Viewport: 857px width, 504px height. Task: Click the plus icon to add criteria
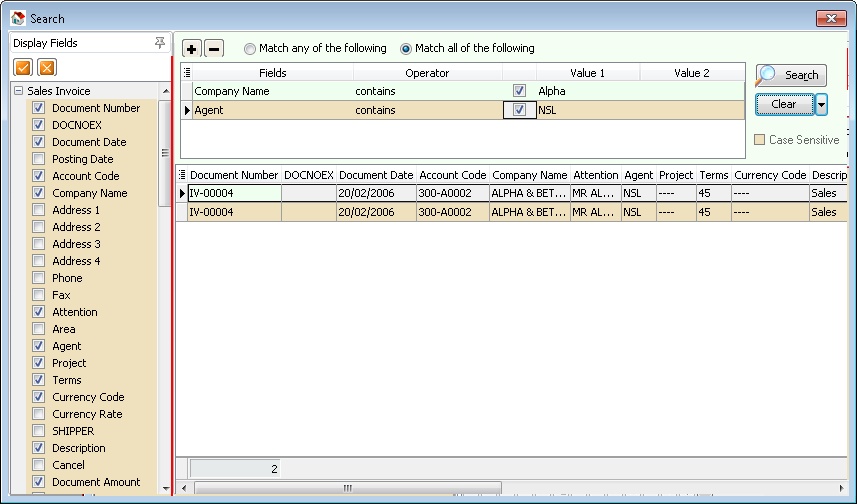[x=192, y=49]
